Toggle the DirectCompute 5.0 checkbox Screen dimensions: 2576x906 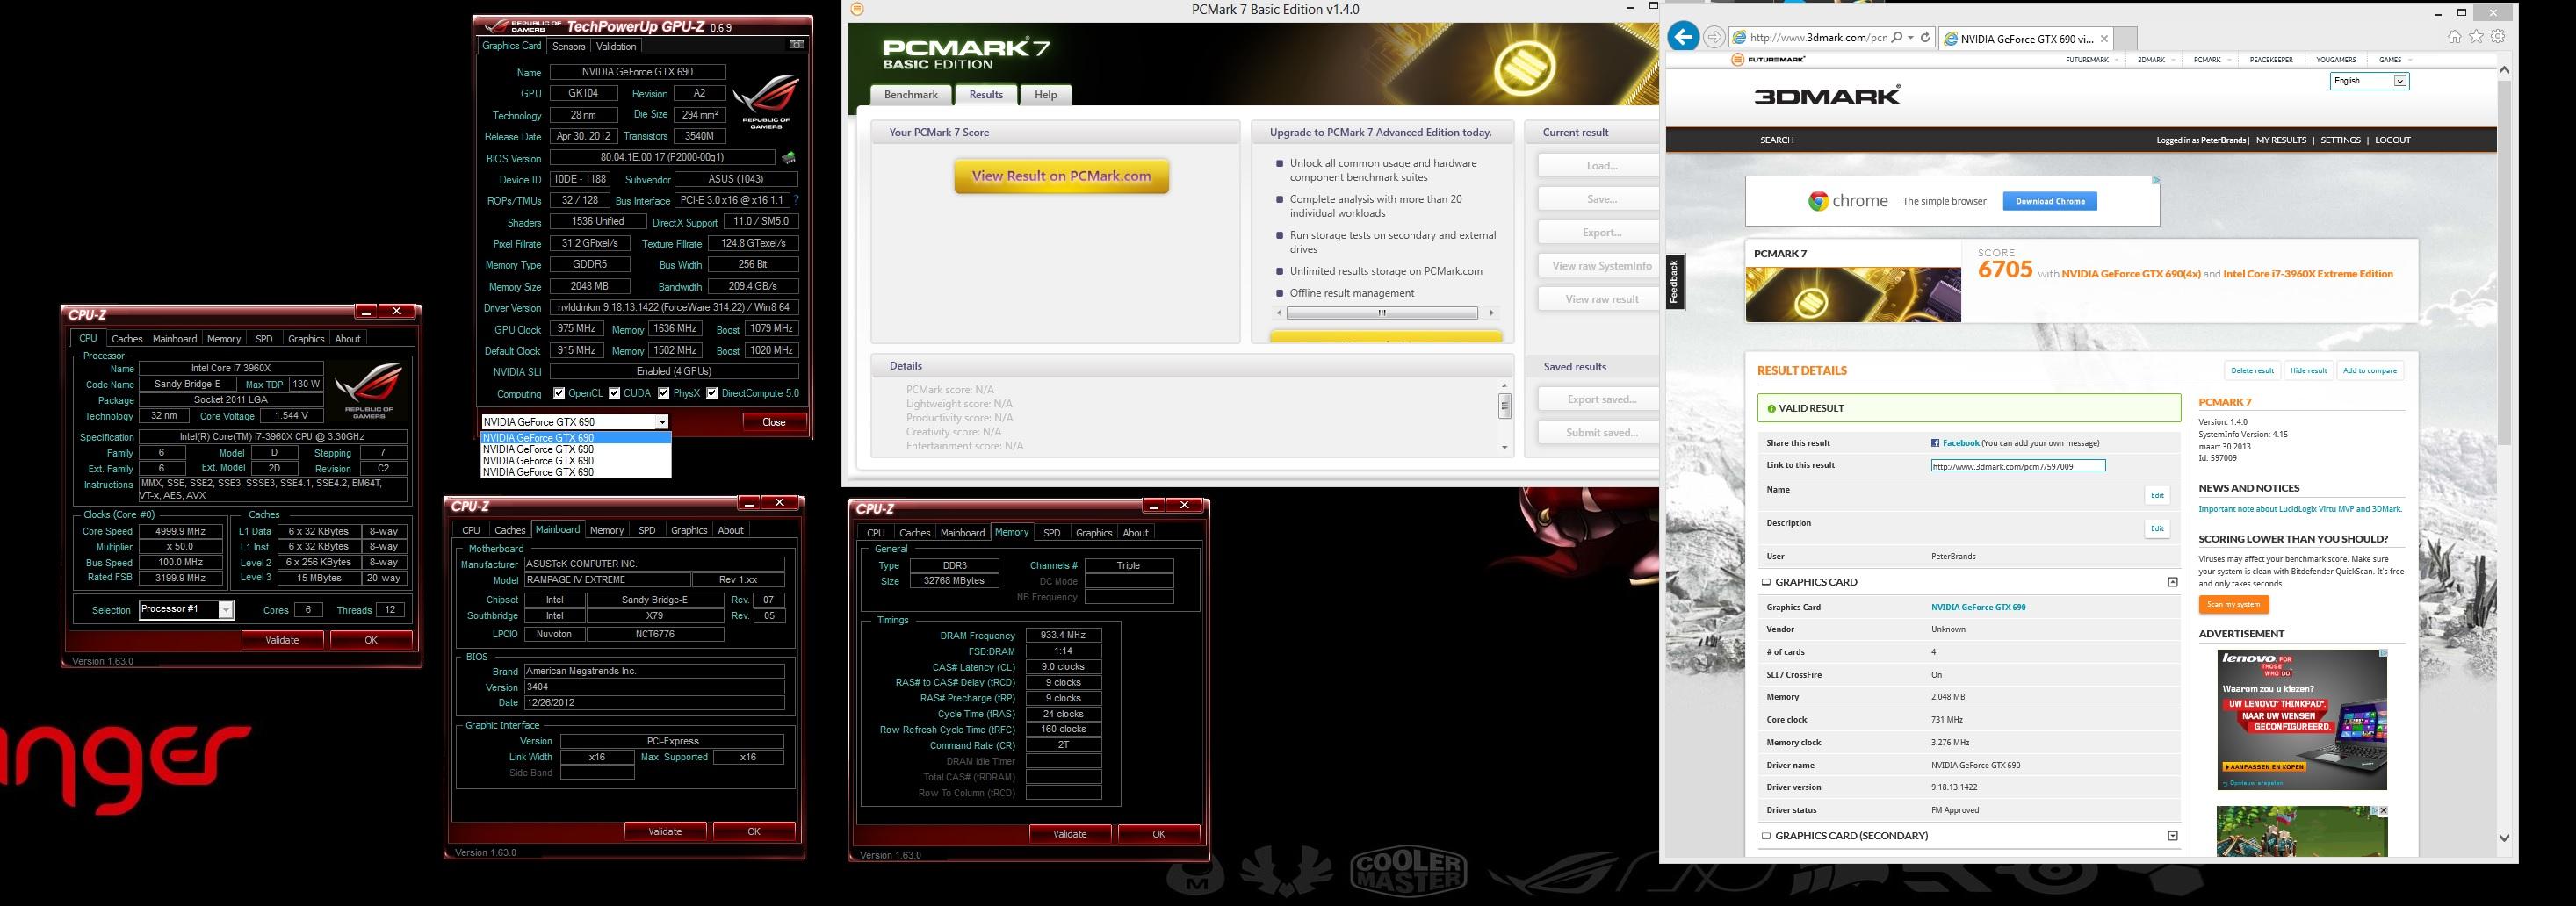[x=712, y=393]
